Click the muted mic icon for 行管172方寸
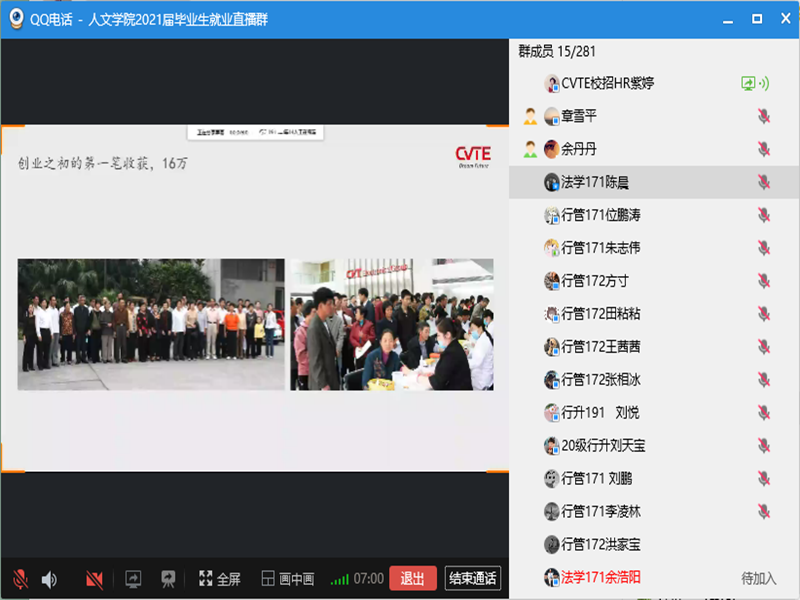 [x=764, y=281]
